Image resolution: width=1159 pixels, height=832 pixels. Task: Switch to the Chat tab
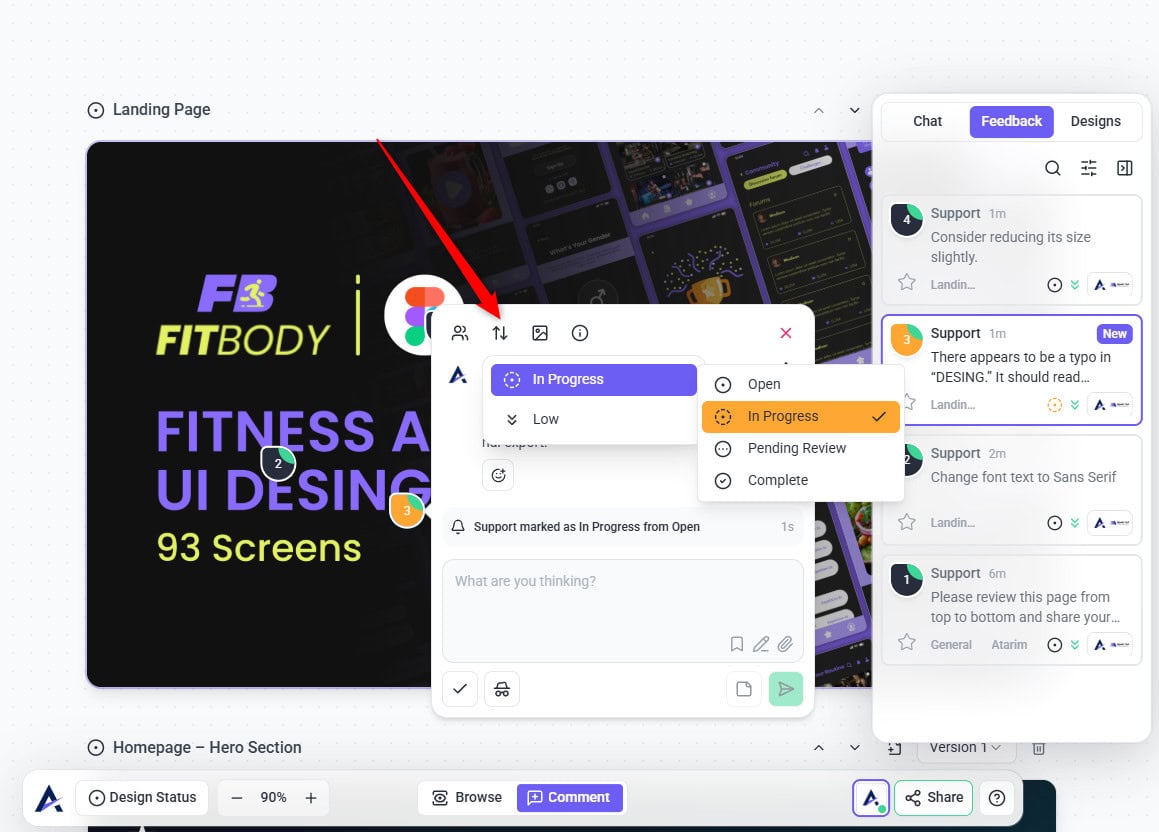(x=927, y=121)
